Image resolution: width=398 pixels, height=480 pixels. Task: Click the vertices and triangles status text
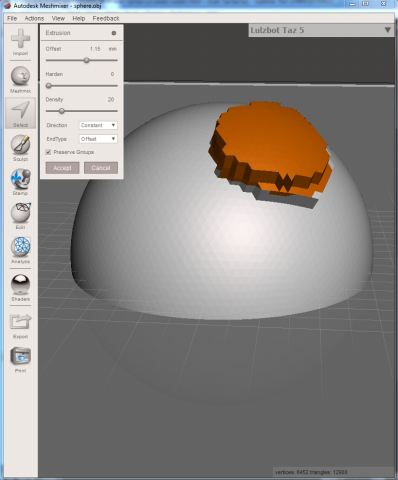[311, 472]
